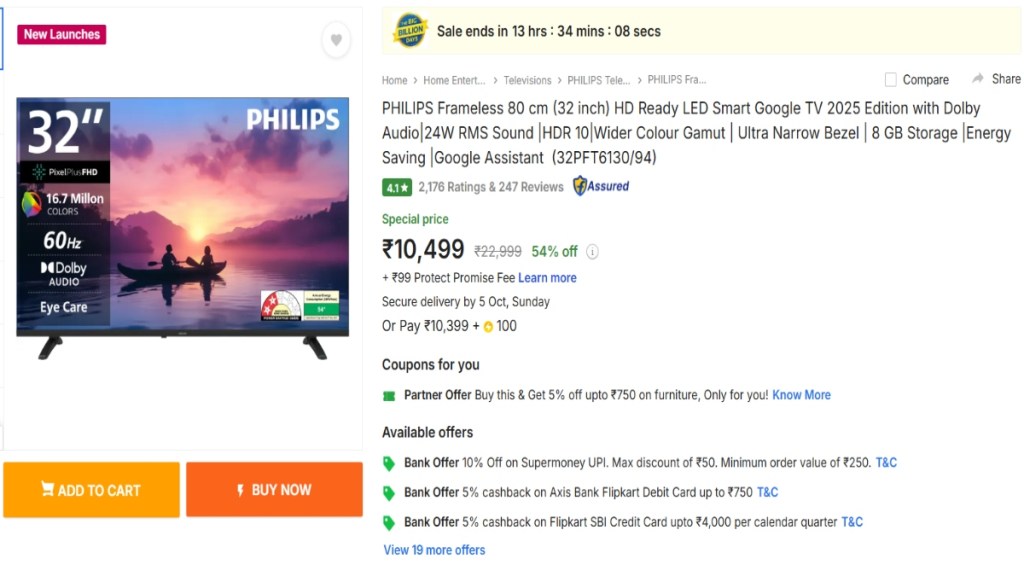Click the Flipkart Assured badge
The width and height of the screenshot is (1024, 576).
(601, 186)
